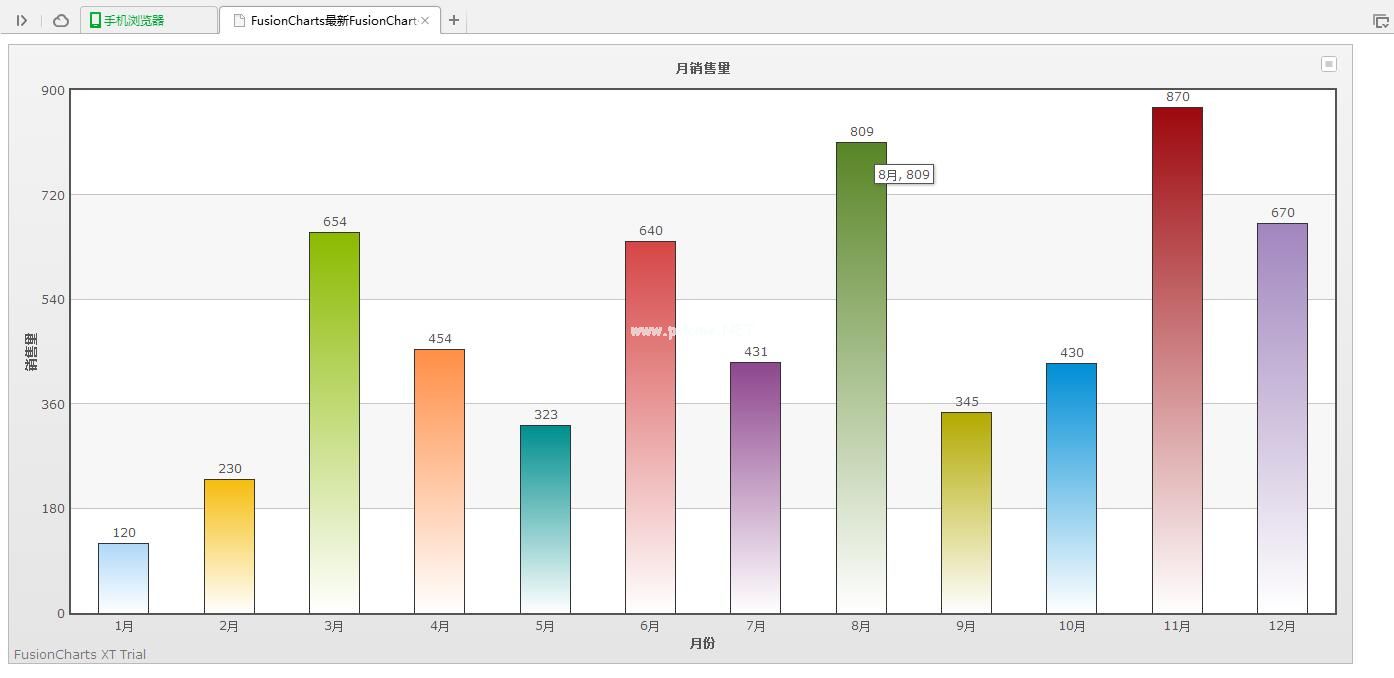Viewport: 1394px width, 678px height.
Task: Open a new tab with plus button
Action: click(454, 20)
